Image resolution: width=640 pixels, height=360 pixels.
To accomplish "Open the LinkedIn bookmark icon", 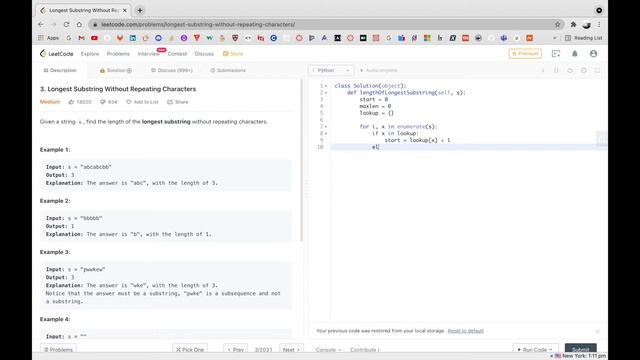I will pyautogui.click(x=133, y=38).
